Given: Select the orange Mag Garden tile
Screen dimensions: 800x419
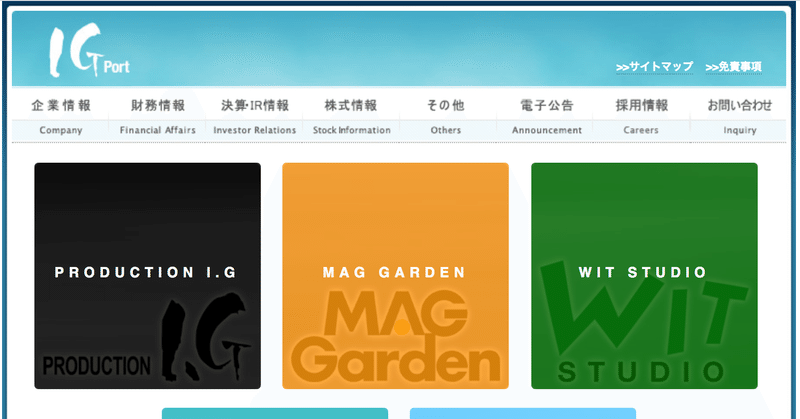Looking at the screenshot, I should (395, 276).
